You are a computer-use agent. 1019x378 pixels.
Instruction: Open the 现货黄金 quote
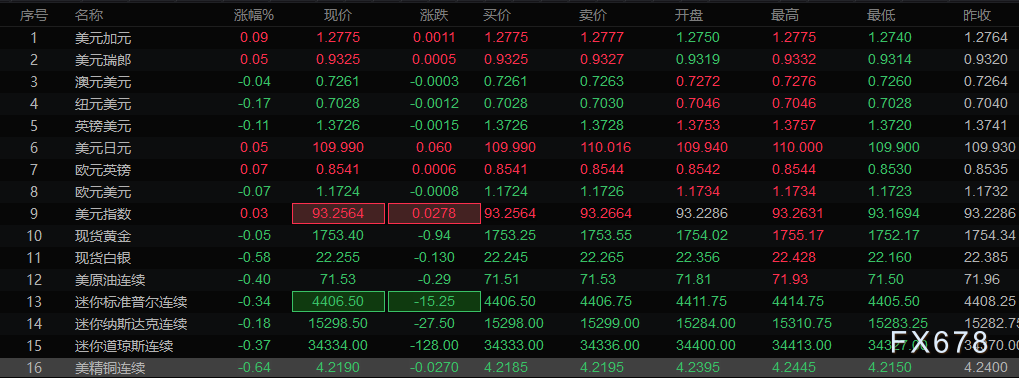510,236
